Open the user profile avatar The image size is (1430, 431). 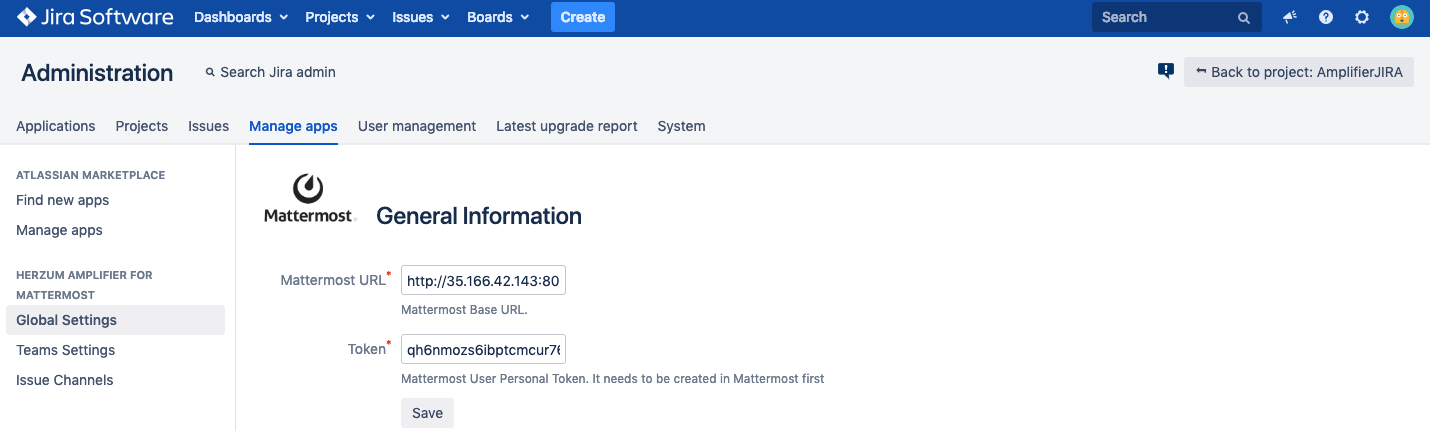[1401, 17]
